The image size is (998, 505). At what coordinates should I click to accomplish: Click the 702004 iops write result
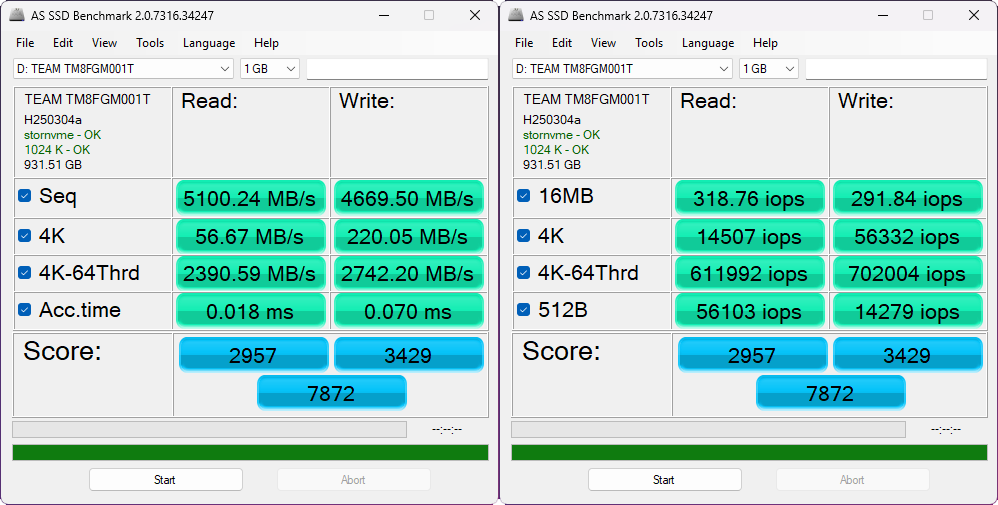coord(907,273)
